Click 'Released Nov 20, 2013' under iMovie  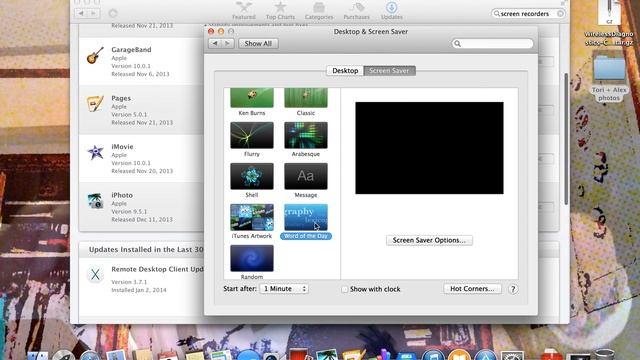coord(142,171)
